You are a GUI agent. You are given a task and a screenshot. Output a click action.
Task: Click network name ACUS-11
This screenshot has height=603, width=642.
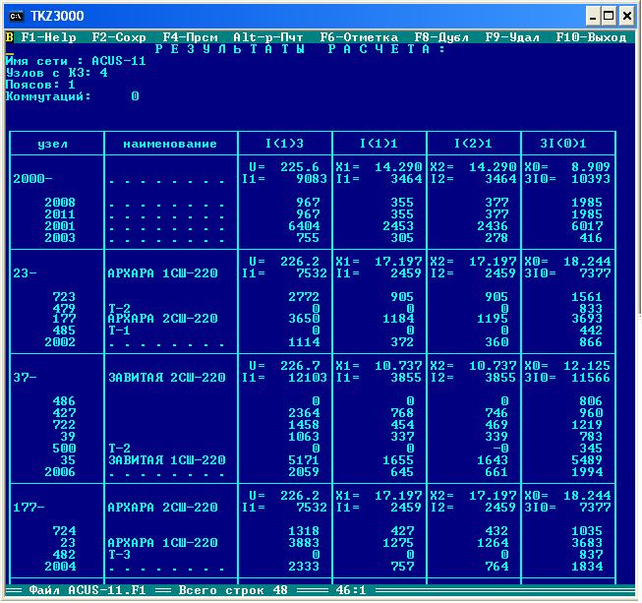click(119, 61)
